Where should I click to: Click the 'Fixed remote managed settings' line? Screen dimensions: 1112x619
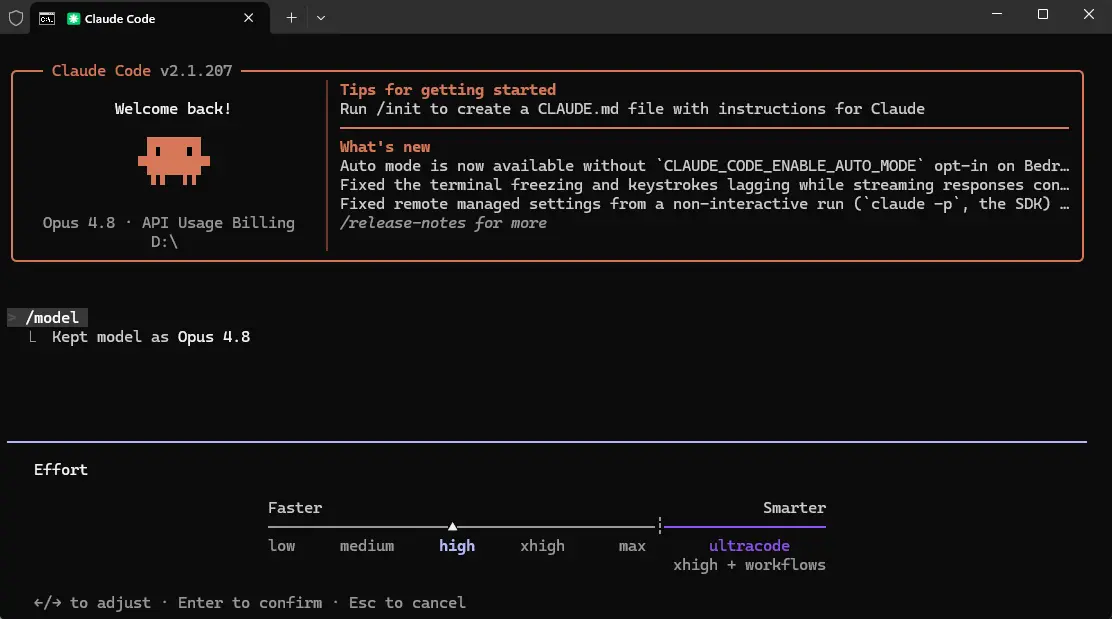(x=704, y=204)
